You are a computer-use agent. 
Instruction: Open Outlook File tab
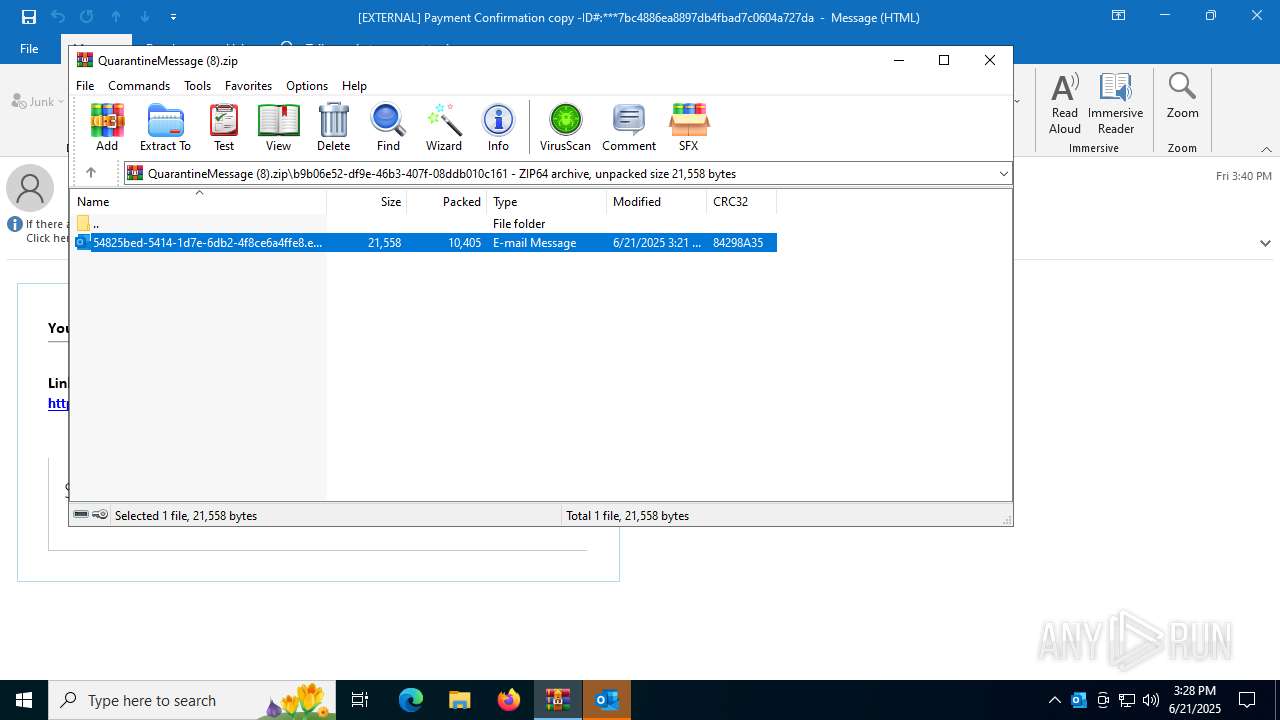point(30,48)
